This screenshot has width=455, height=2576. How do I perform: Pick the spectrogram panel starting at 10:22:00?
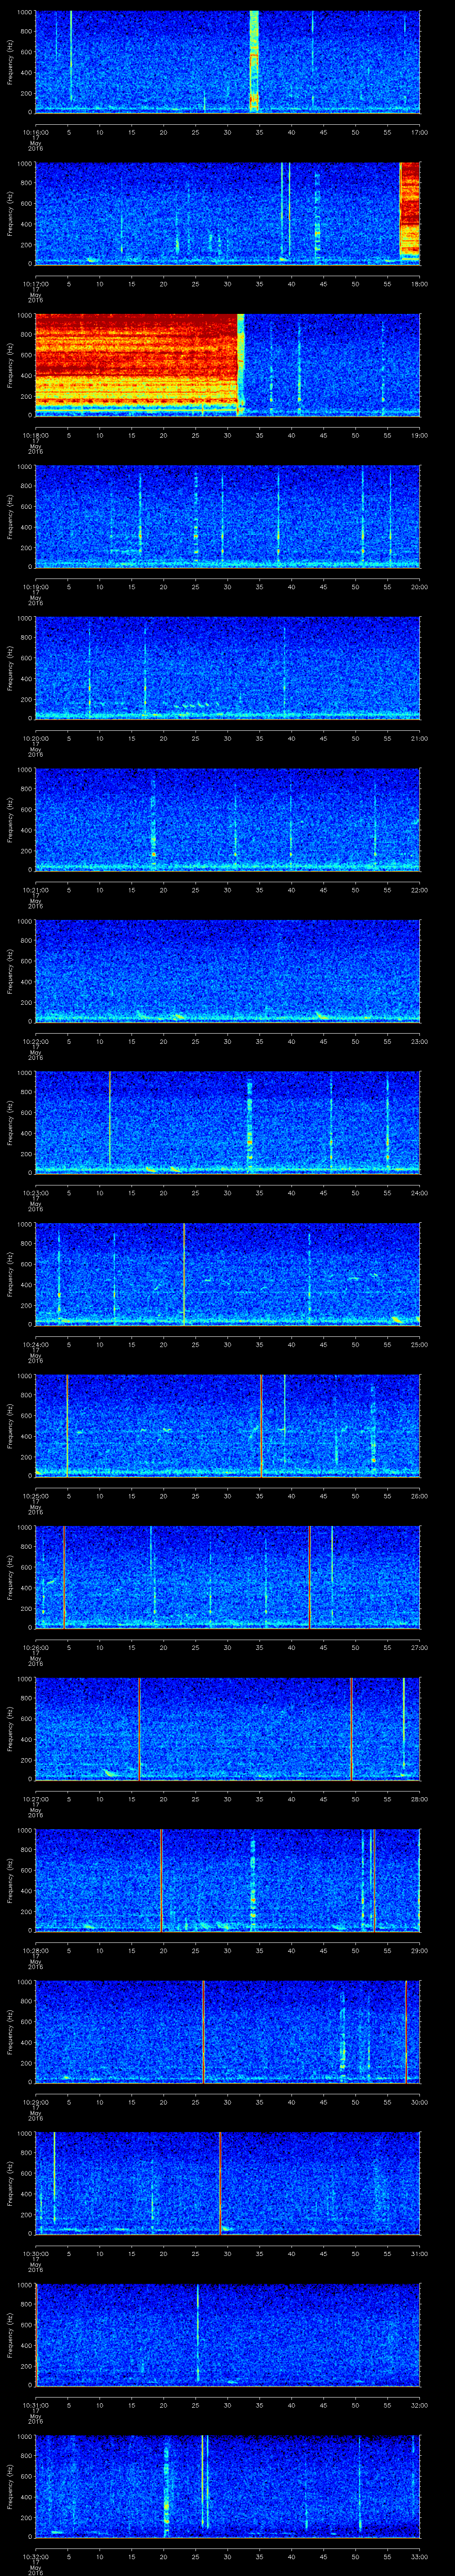click(x=227, y=971)
